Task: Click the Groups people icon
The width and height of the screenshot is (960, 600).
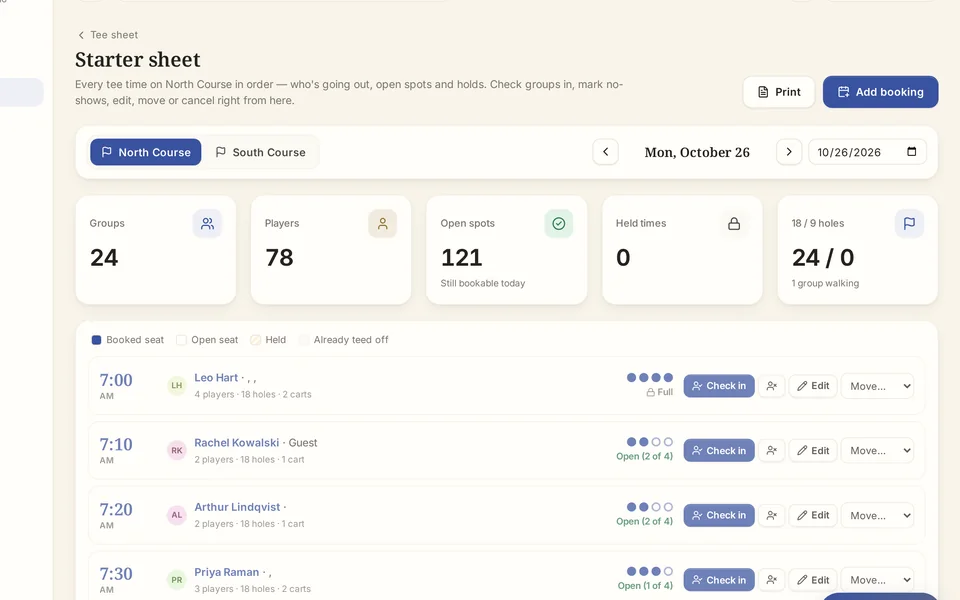Action: pos(208,223)
